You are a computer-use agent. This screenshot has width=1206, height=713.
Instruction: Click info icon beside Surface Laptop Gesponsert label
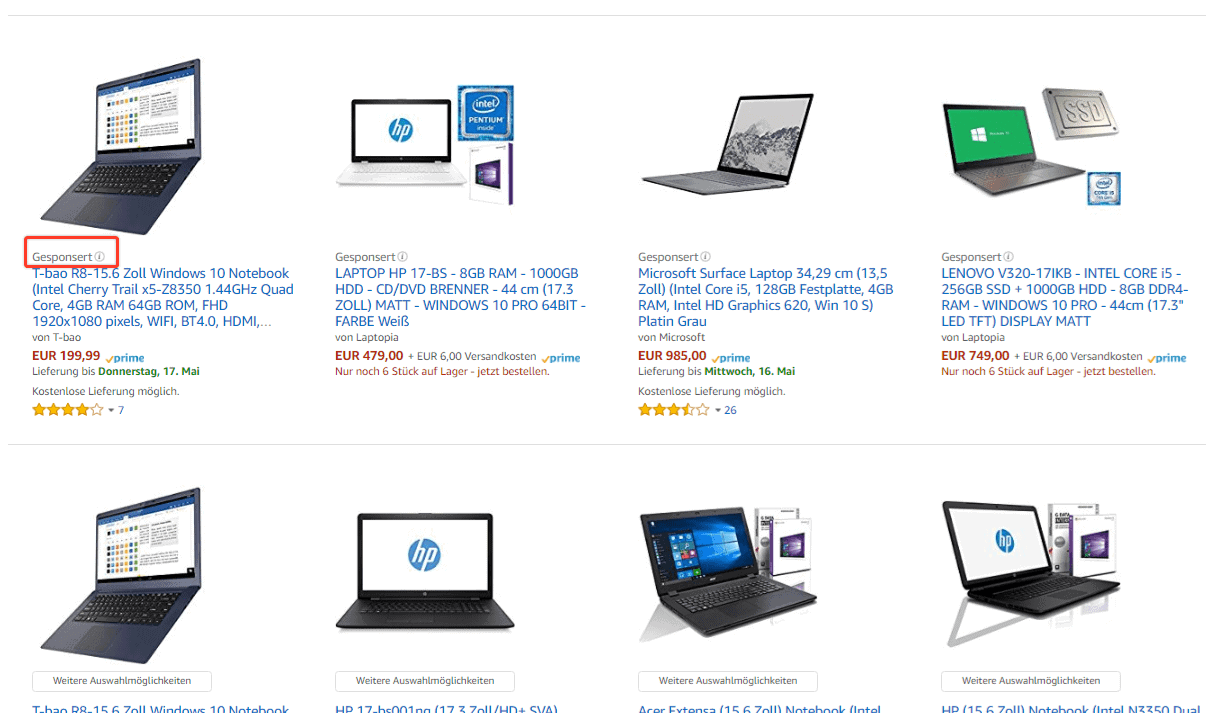pyautogui.click(x=706, y=257)
